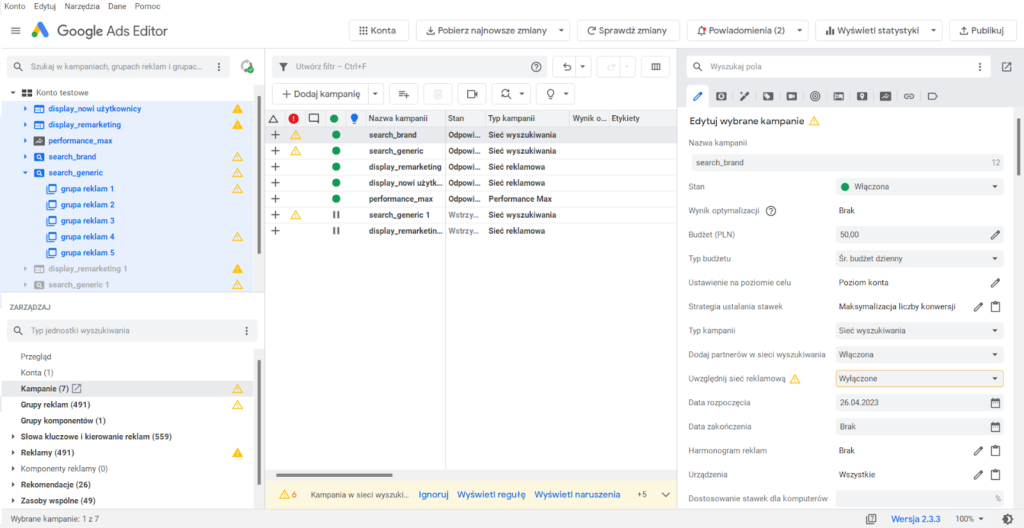Paste bidding strategy with clipboard icon

pyautogui.click(x=995, y=306)
